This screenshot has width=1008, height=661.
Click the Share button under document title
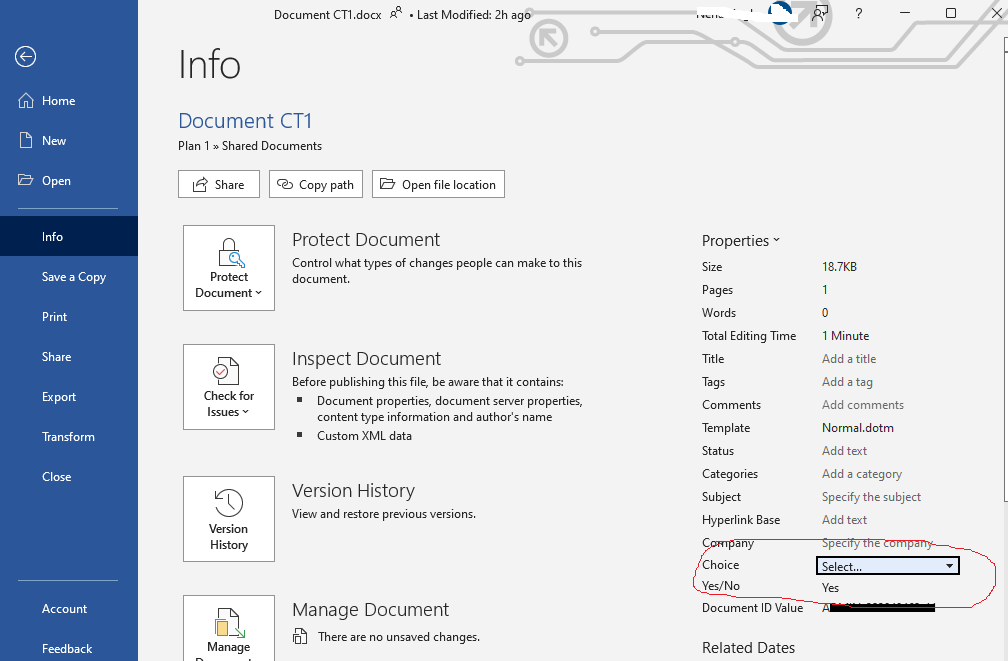coord(219,185)
